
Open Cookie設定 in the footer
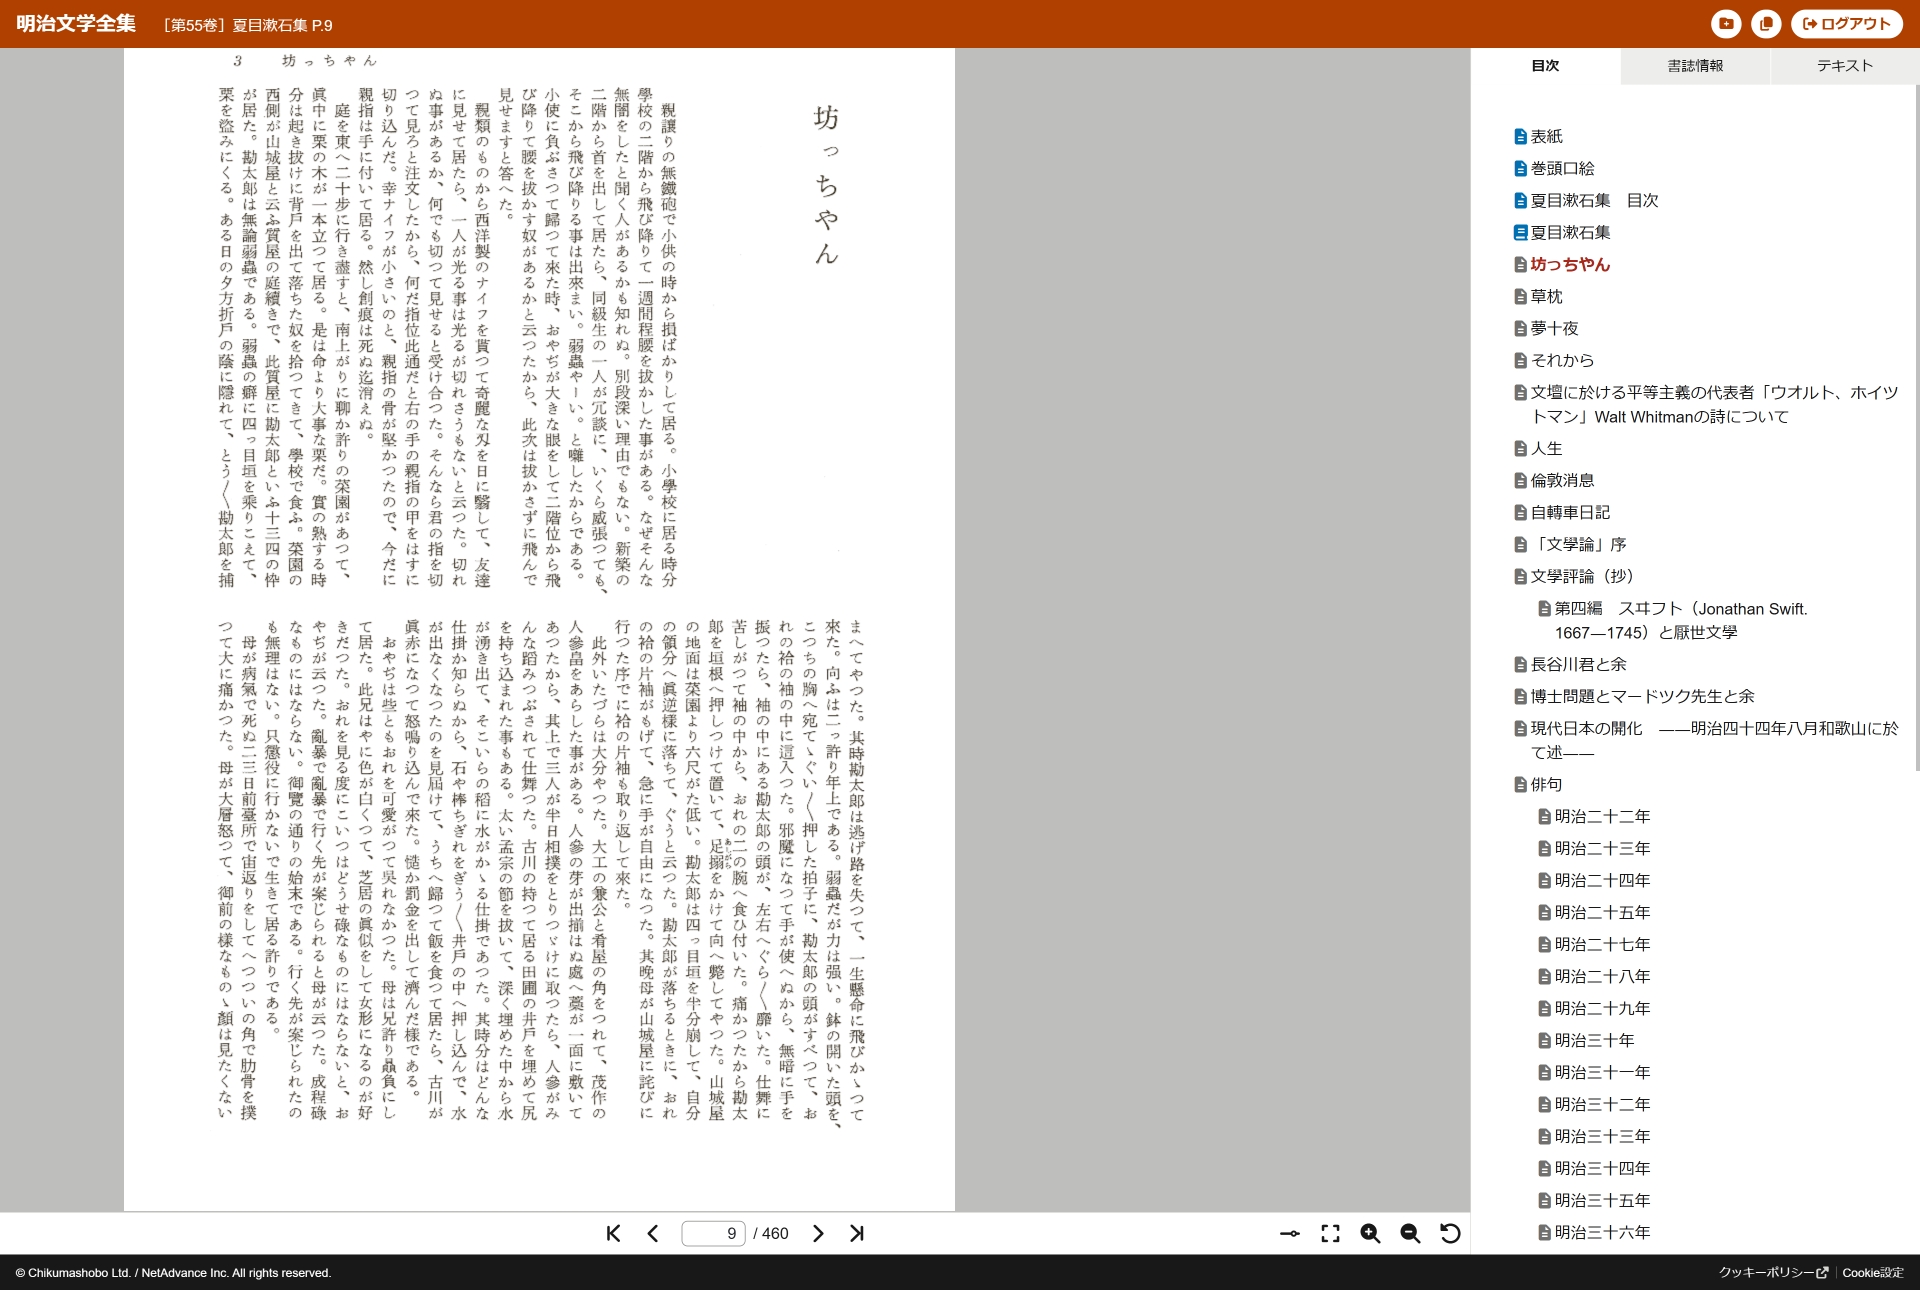[x=1873, y=1272]
